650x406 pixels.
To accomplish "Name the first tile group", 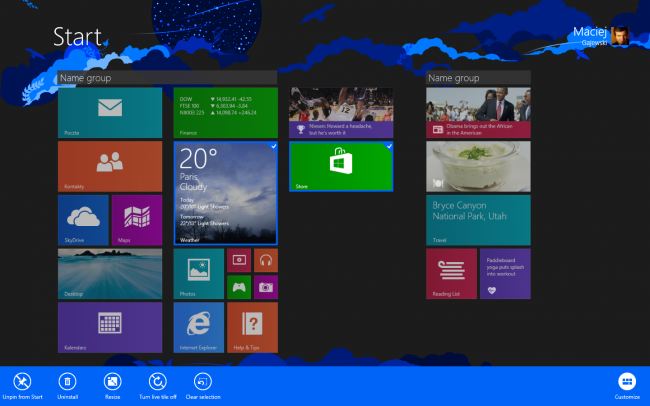I will (x=167, y=78).
